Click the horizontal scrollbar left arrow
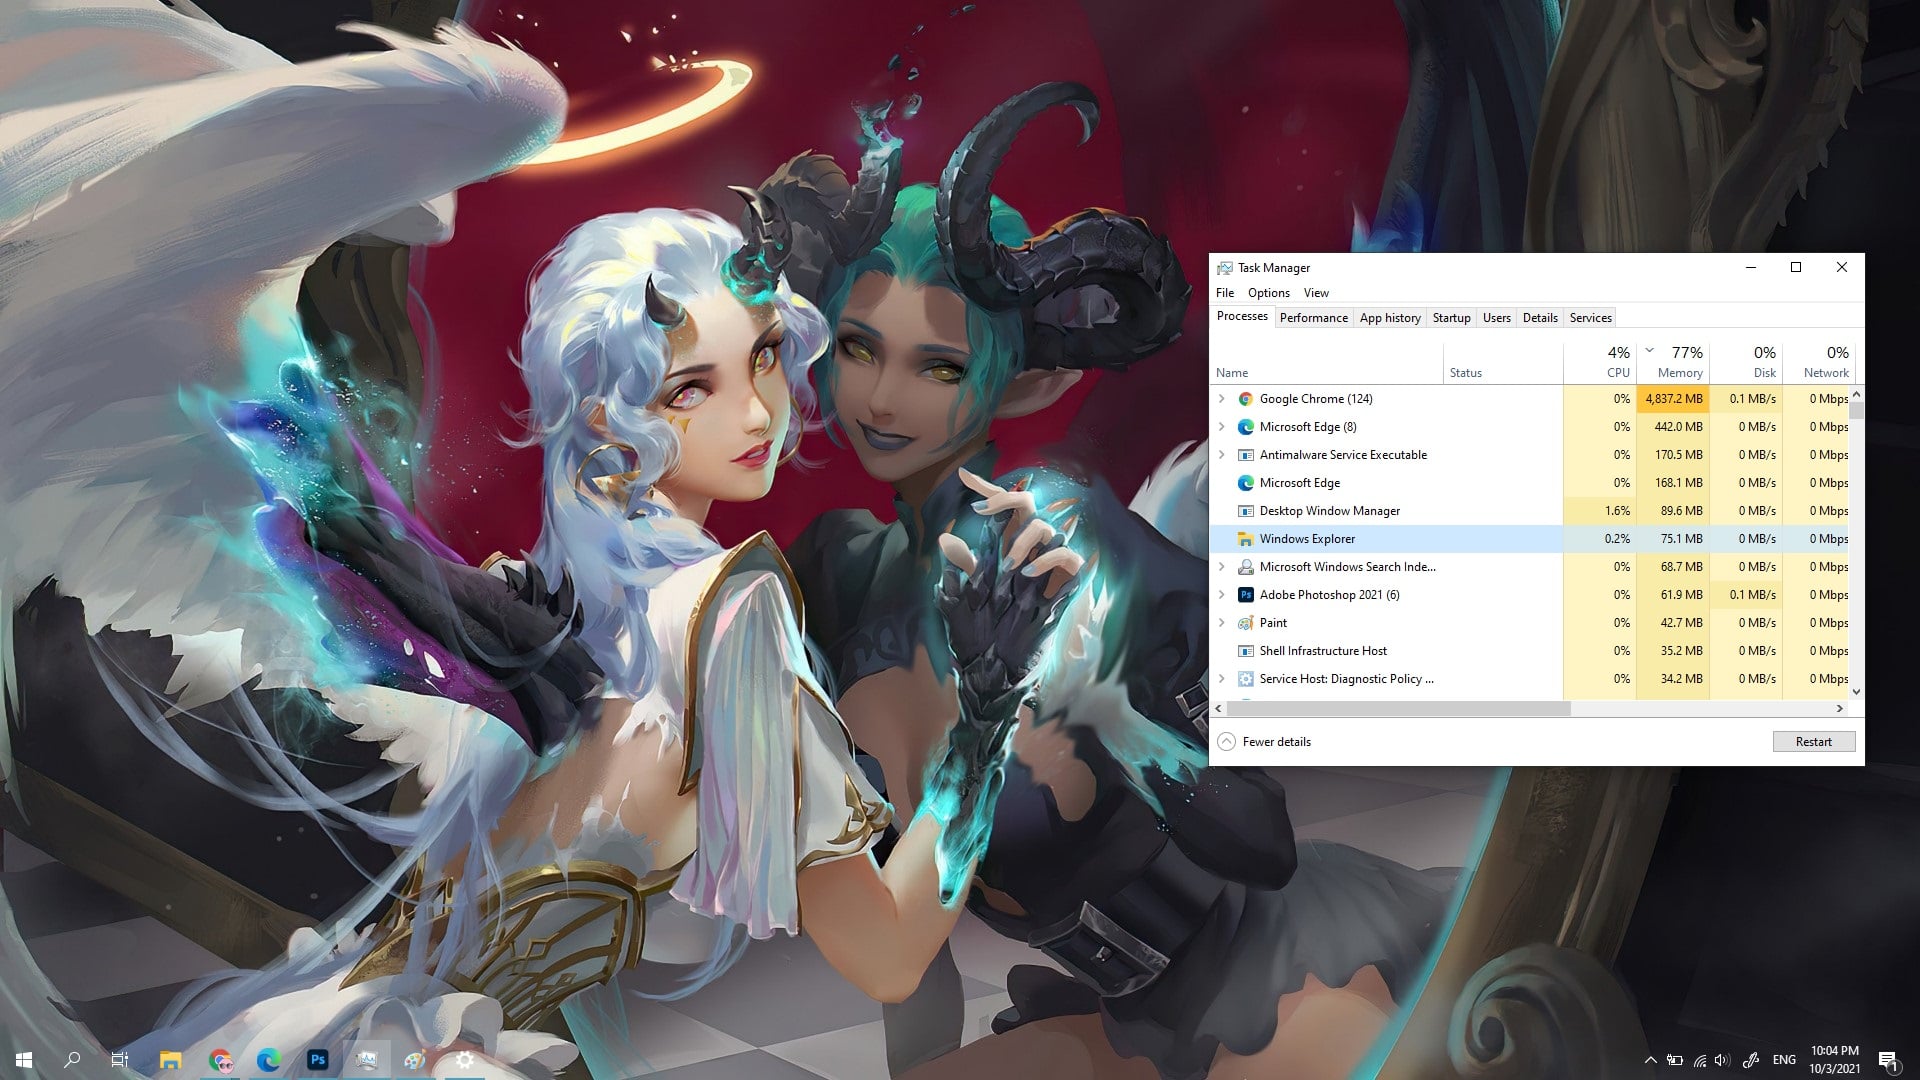This screenshot has width=1920, height=1080. (1218, 708)
